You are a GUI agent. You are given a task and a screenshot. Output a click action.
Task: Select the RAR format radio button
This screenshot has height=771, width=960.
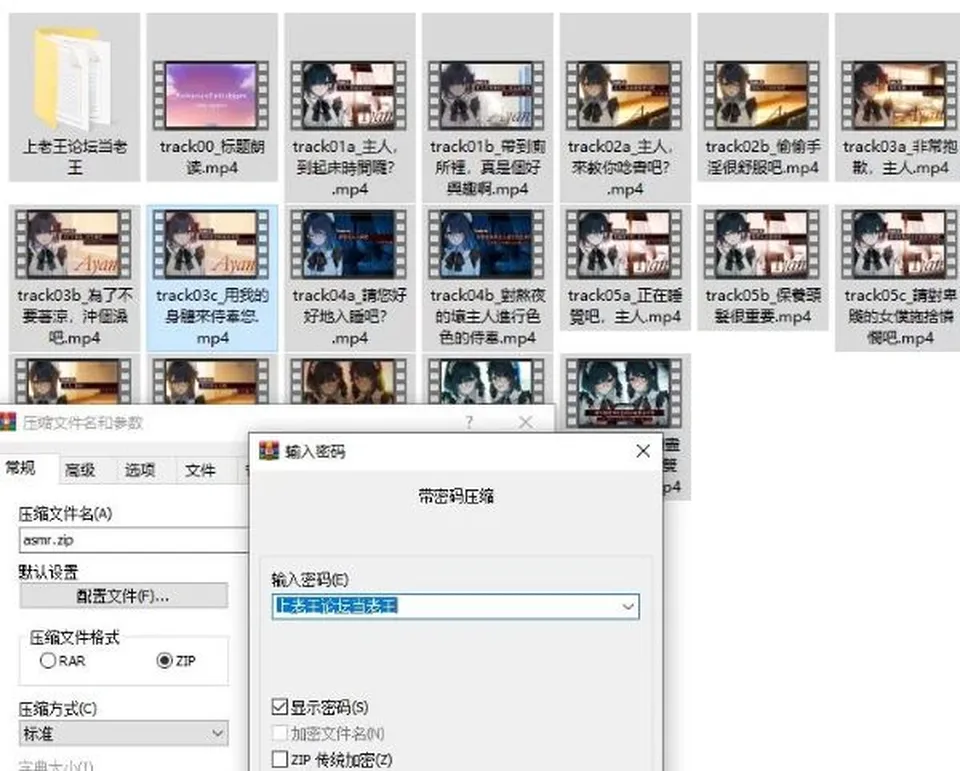pyautogui.click(x=48, y=661)
